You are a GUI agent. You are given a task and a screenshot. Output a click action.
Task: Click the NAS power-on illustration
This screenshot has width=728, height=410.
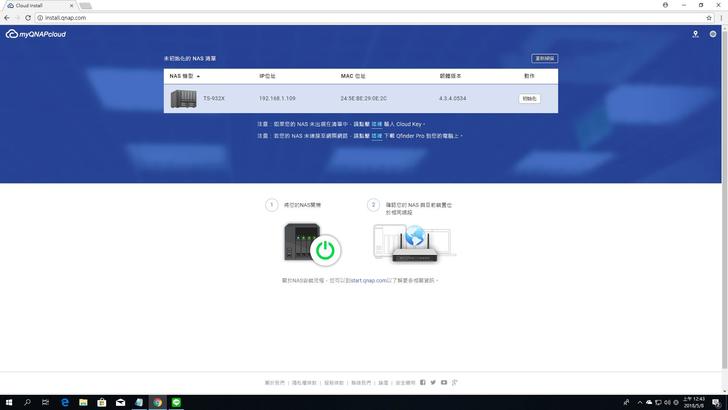[x=312, y=244]
